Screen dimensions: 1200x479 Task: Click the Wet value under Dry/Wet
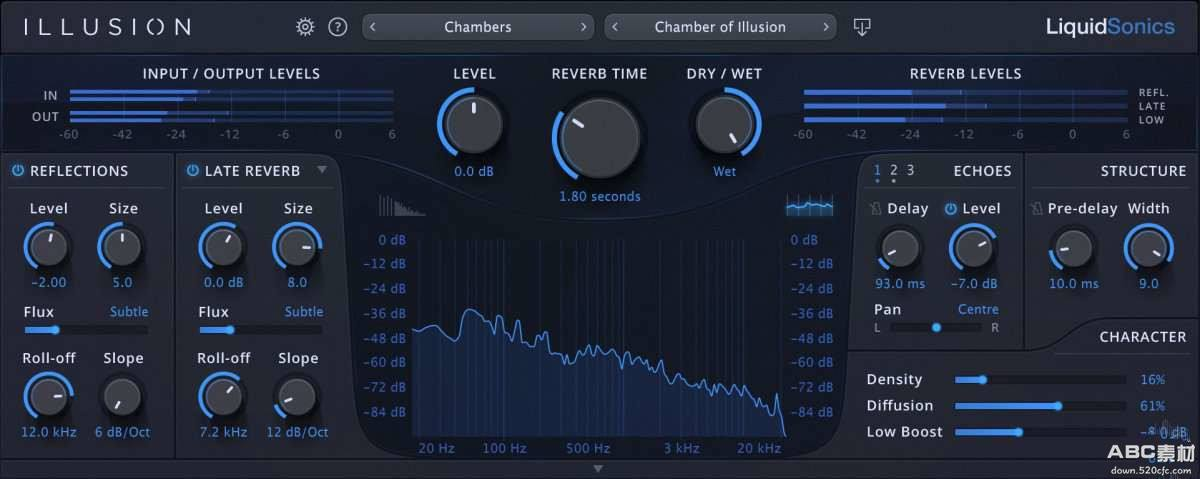point(724,172)
